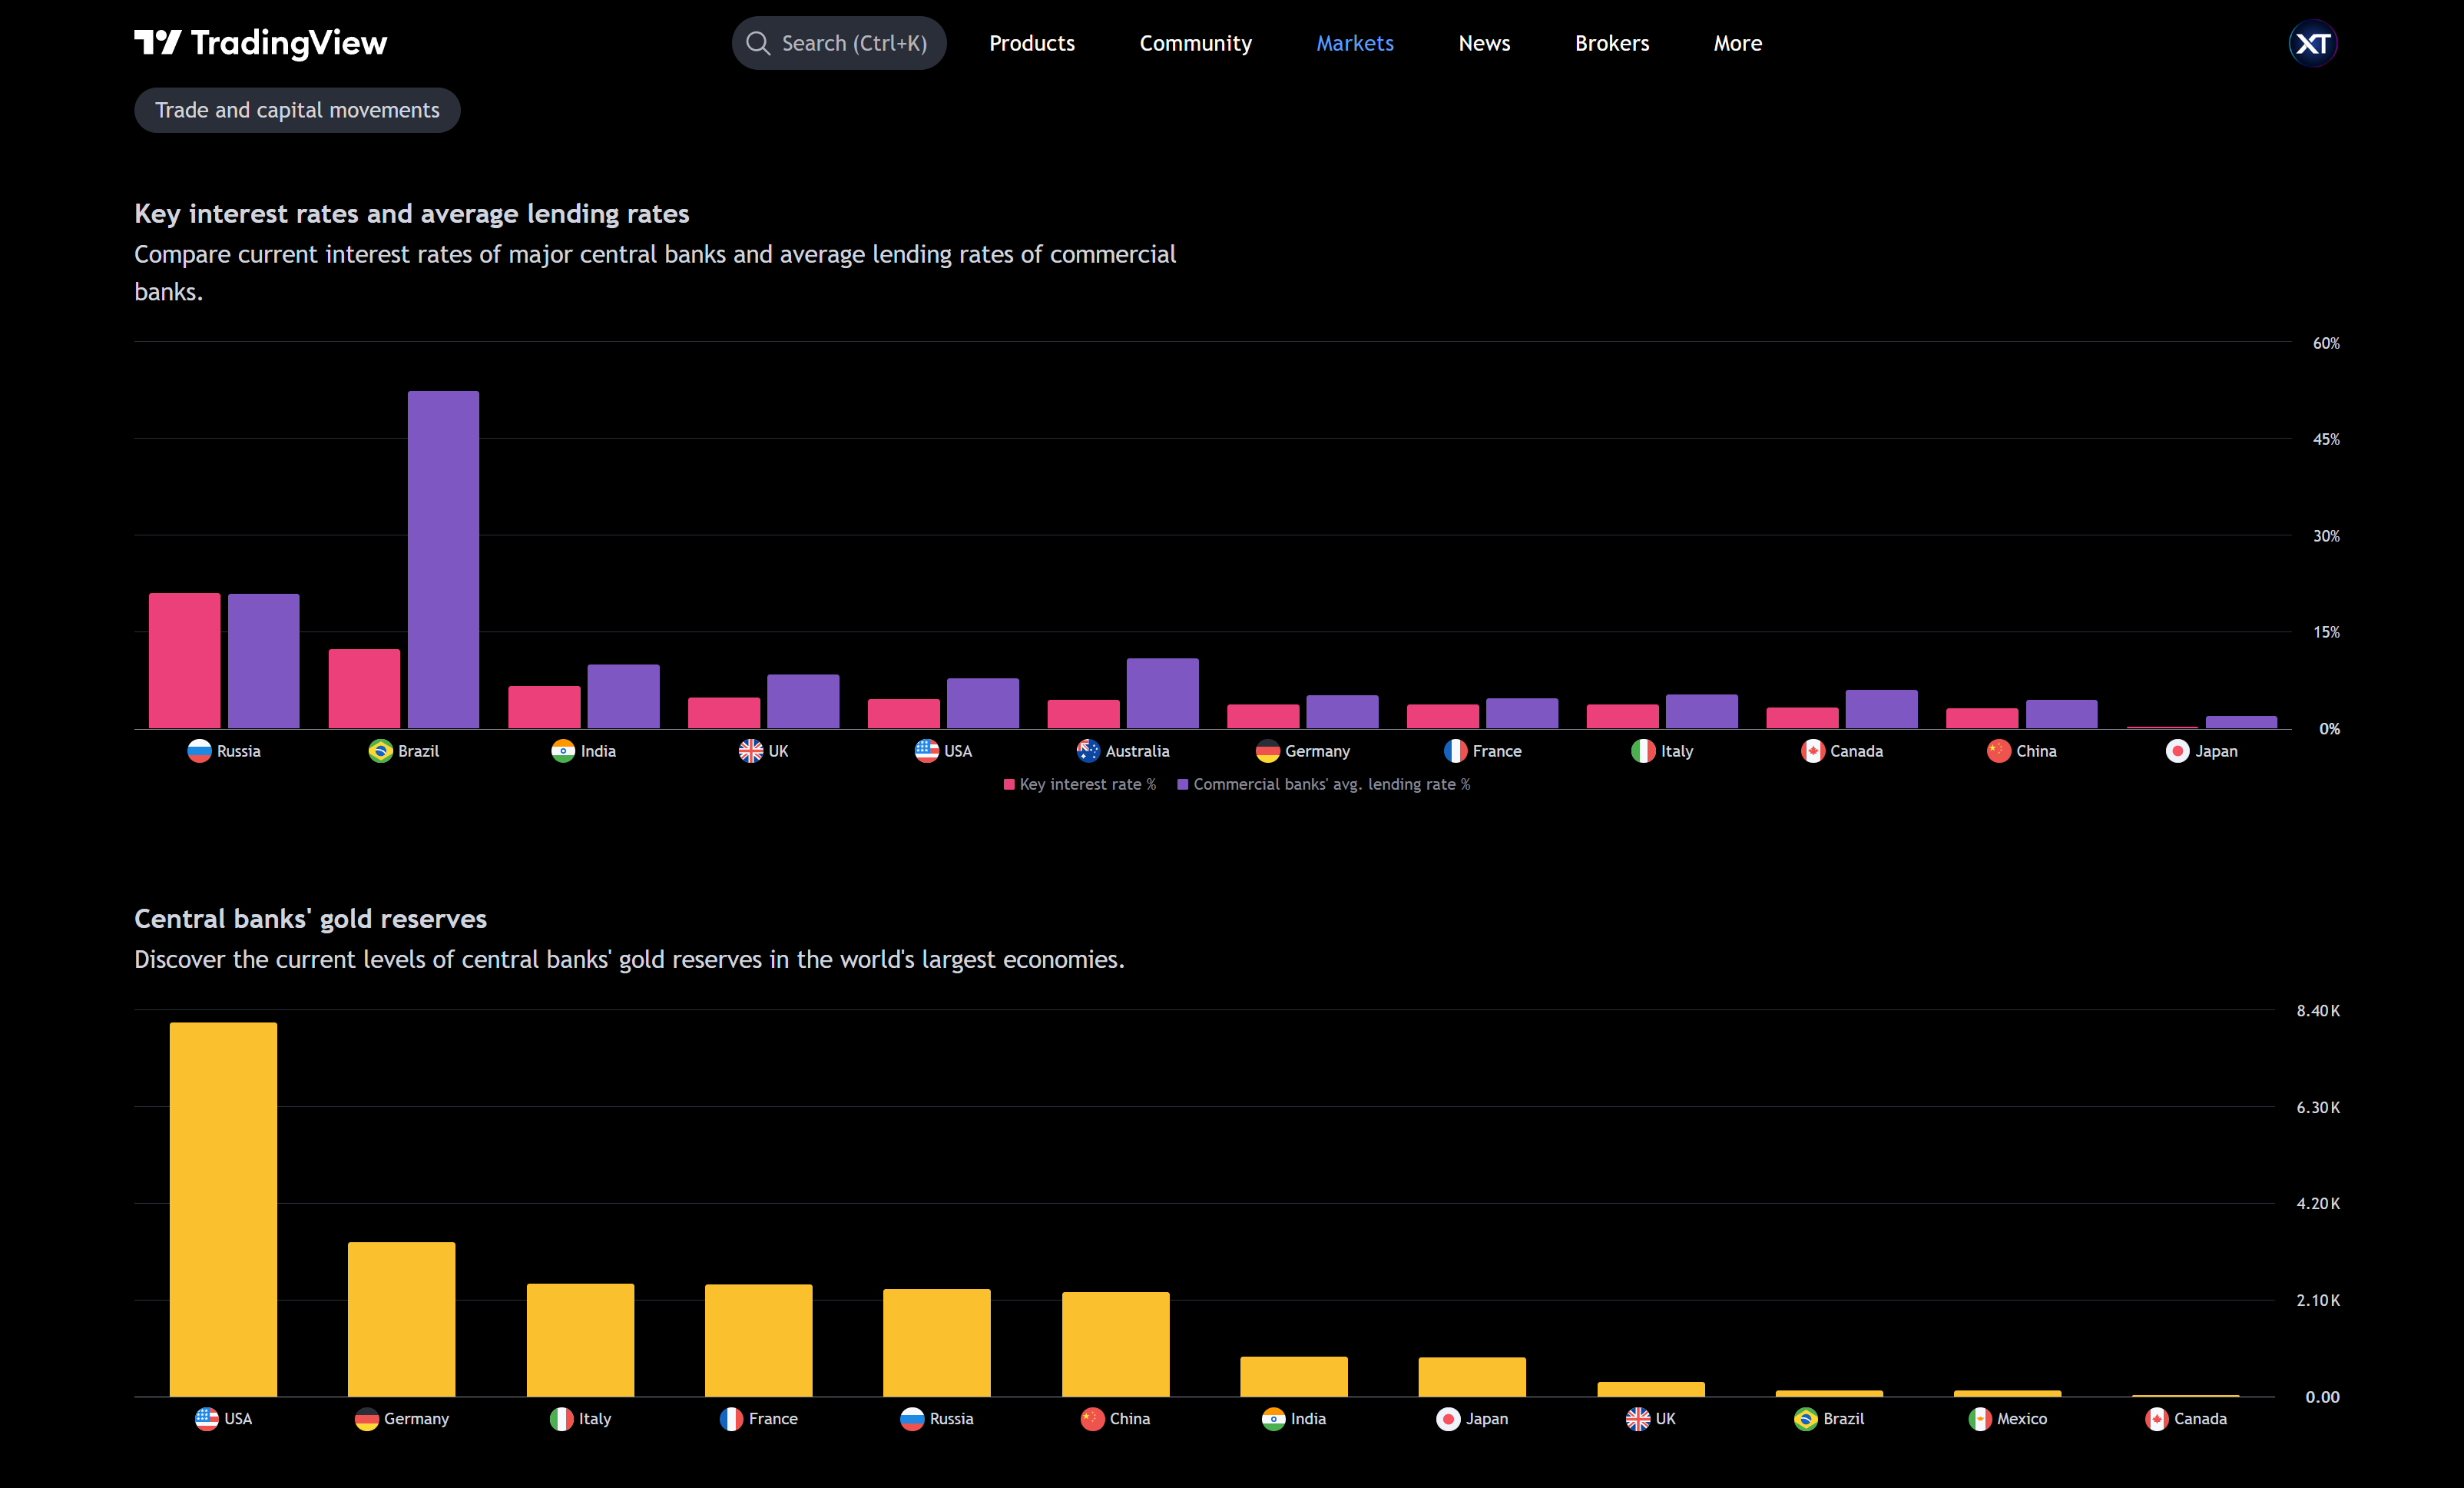Click Japan flag in gold reserves chart
2464x1488 pixels.
pos(1448,1419)
